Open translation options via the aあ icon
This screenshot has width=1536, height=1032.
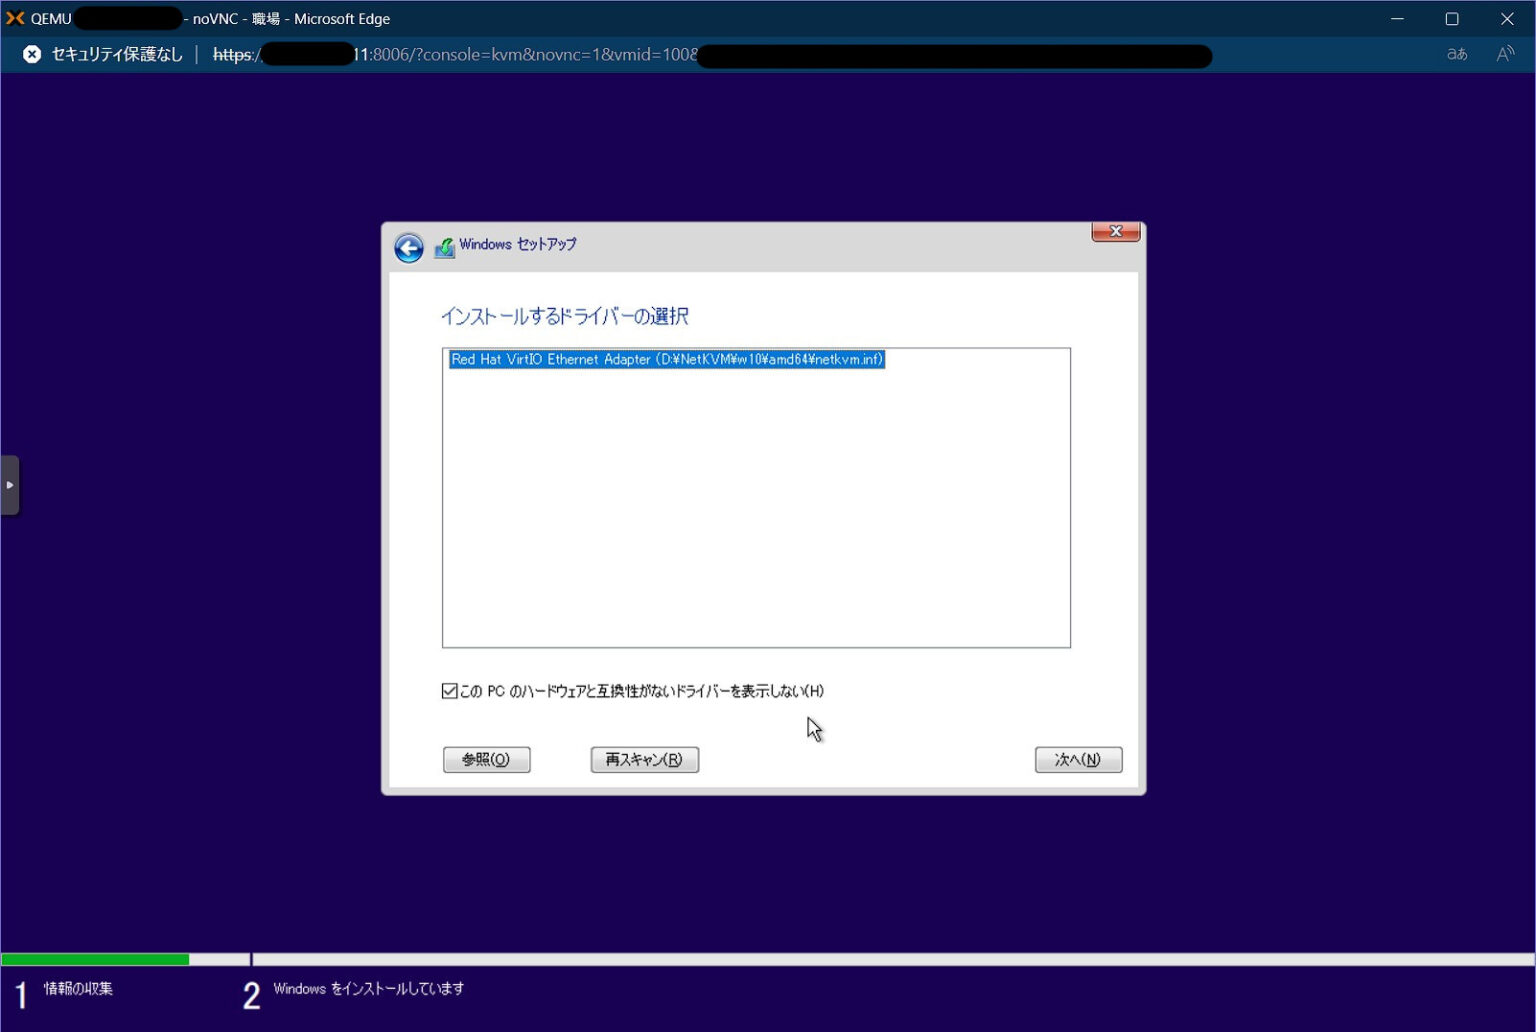tap(1456, 55)
